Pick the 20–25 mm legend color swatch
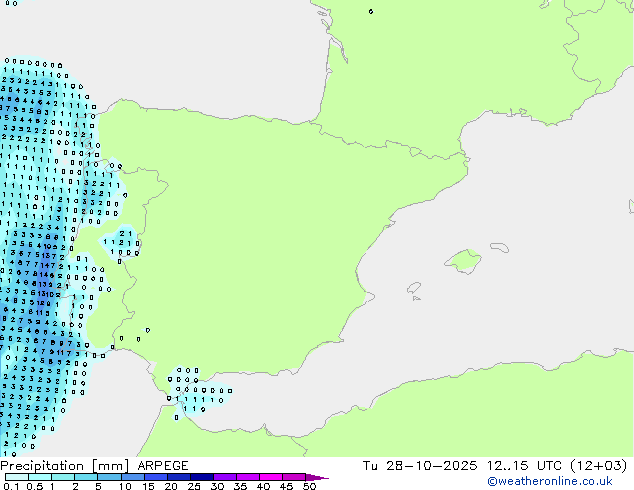This screenshot has height=490, width=634. (x=180, y=477)
